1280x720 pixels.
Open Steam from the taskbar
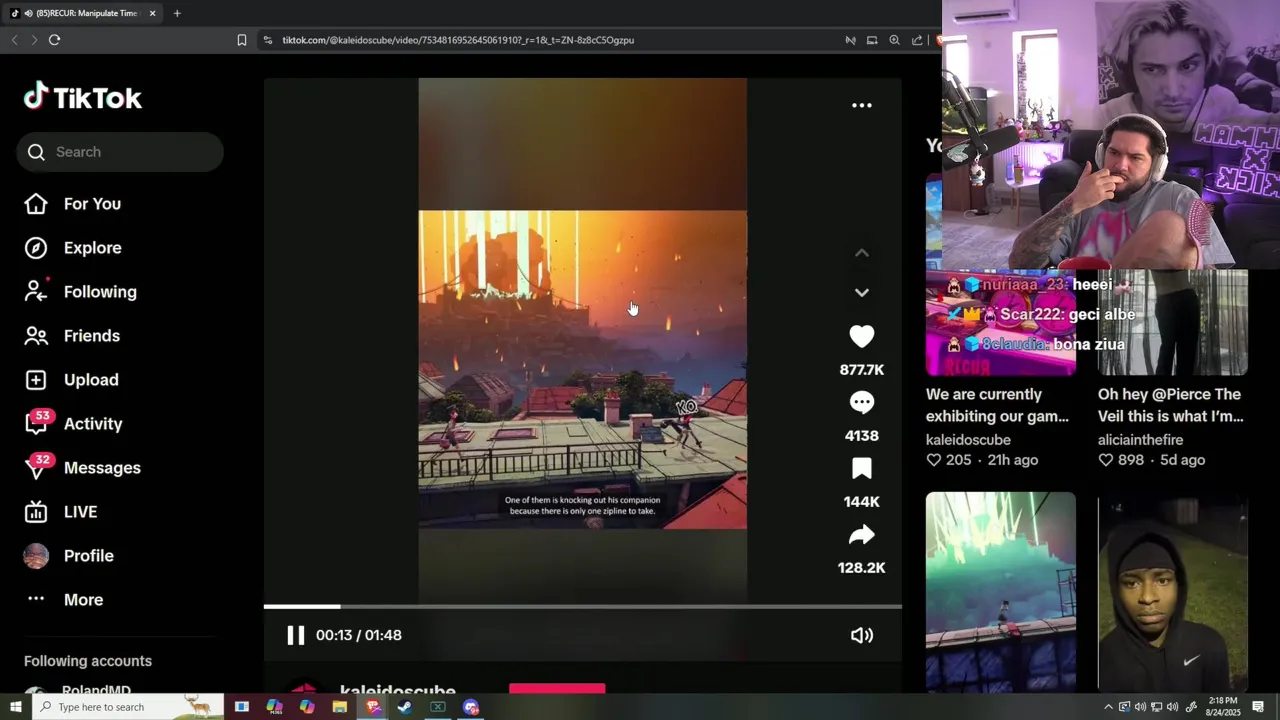coord(405,707)
